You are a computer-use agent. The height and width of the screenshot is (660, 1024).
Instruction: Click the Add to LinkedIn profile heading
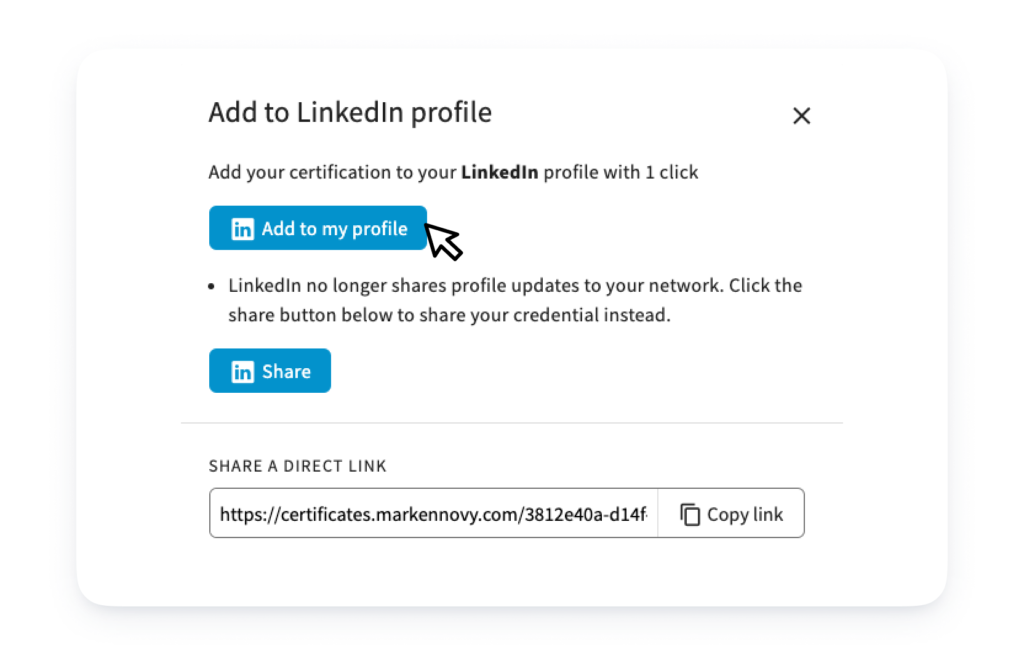pos(350,112)
